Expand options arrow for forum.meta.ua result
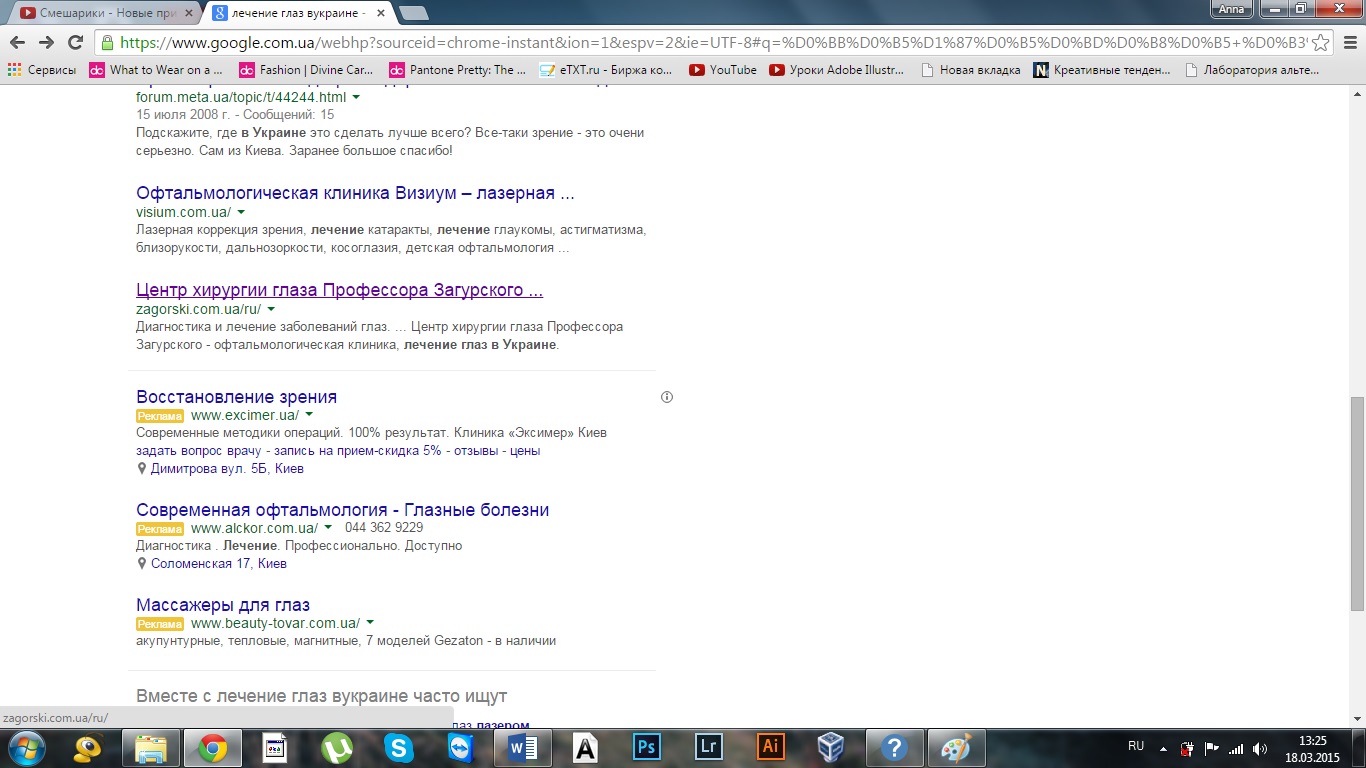 tap(356, 98)
